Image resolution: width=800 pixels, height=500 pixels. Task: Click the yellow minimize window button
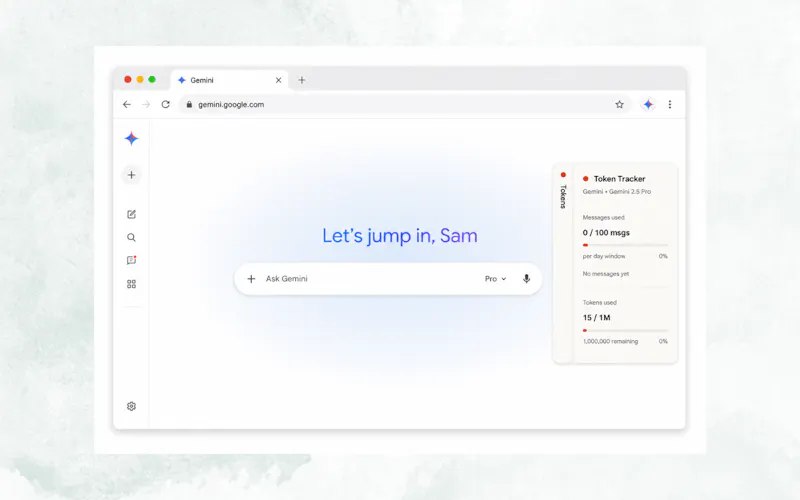(x=140, y=80)
